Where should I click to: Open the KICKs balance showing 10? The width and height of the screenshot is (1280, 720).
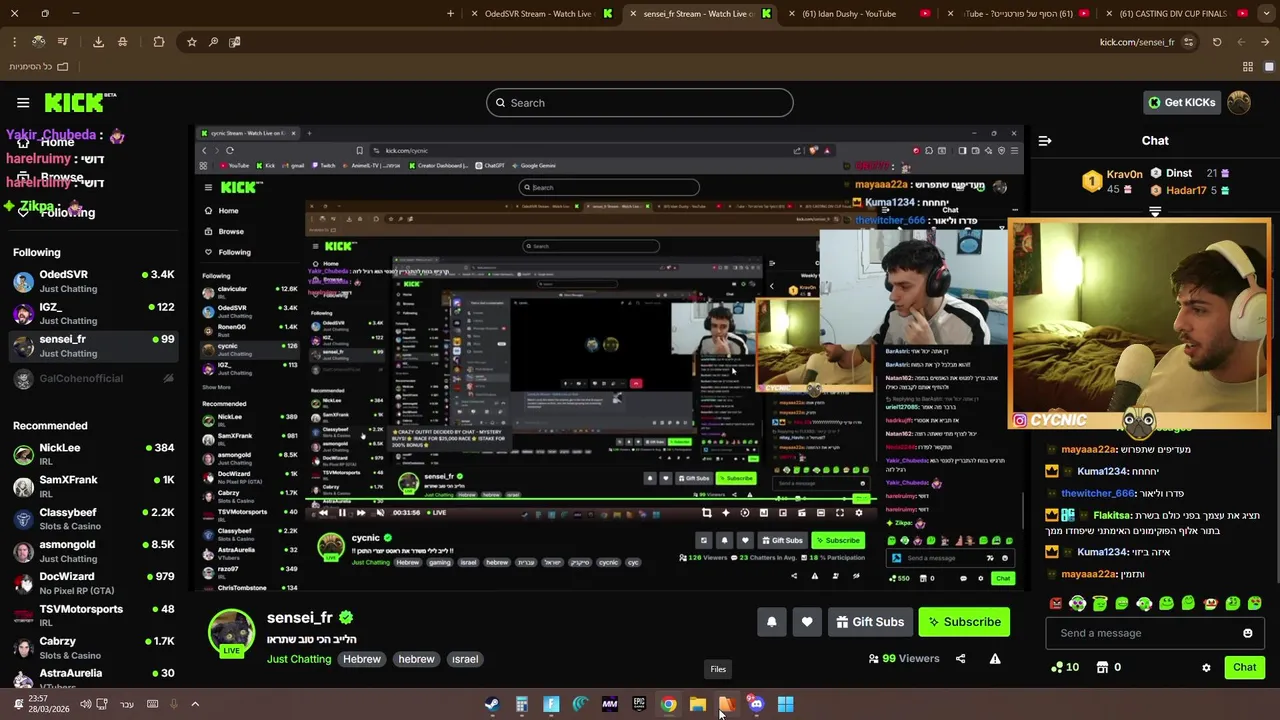click(x=1064, y=667)
